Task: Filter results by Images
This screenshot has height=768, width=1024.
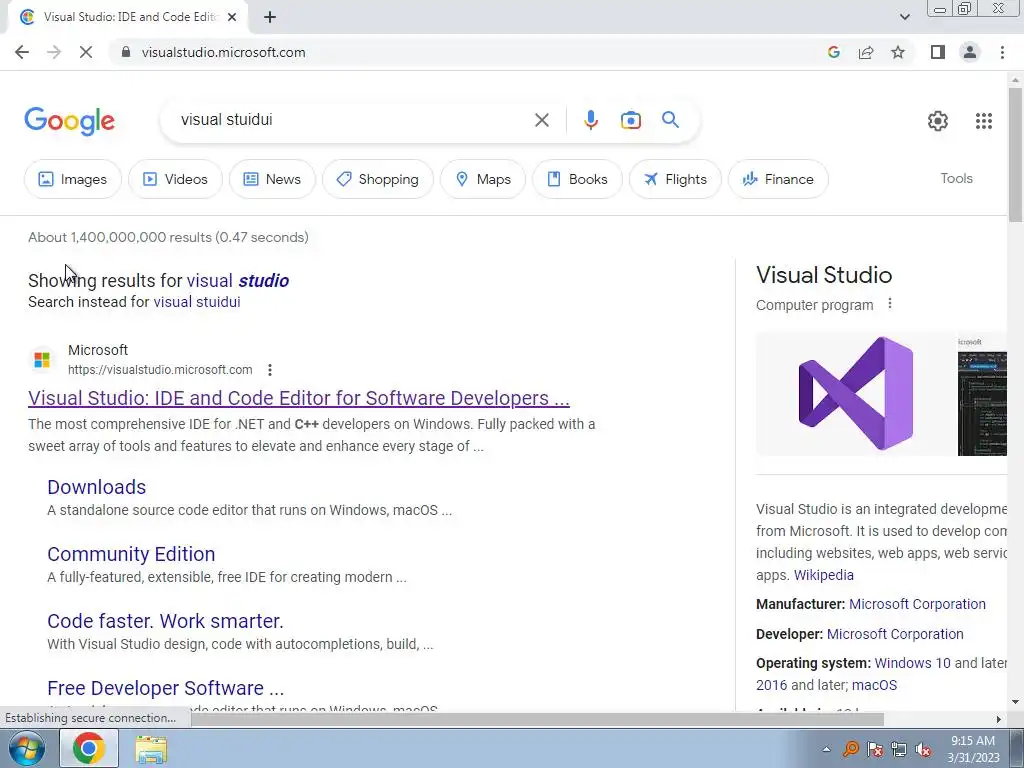Action: [x=72, y=179]
